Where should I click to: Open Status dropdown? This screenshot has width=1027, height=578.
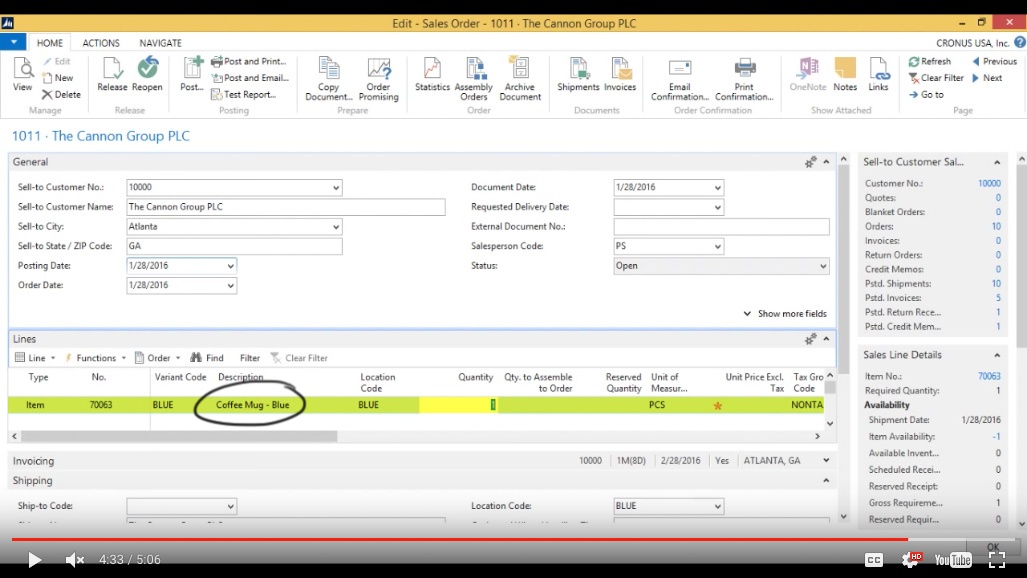(x=823, y=266)
